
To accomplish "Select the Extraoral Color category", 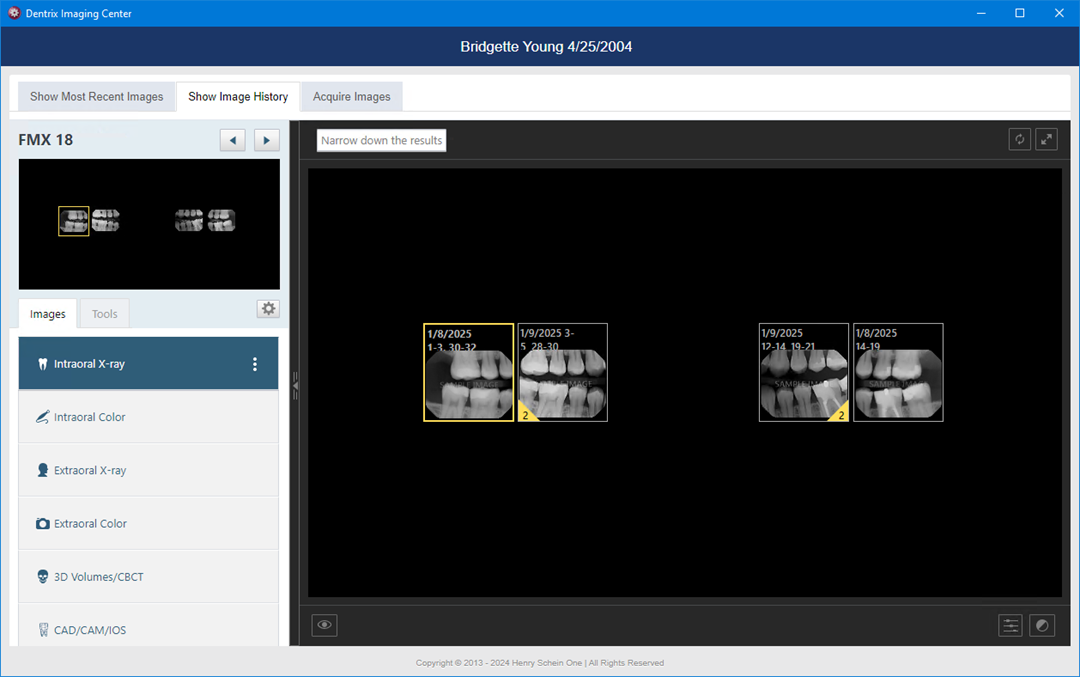I will click(149, 523).
